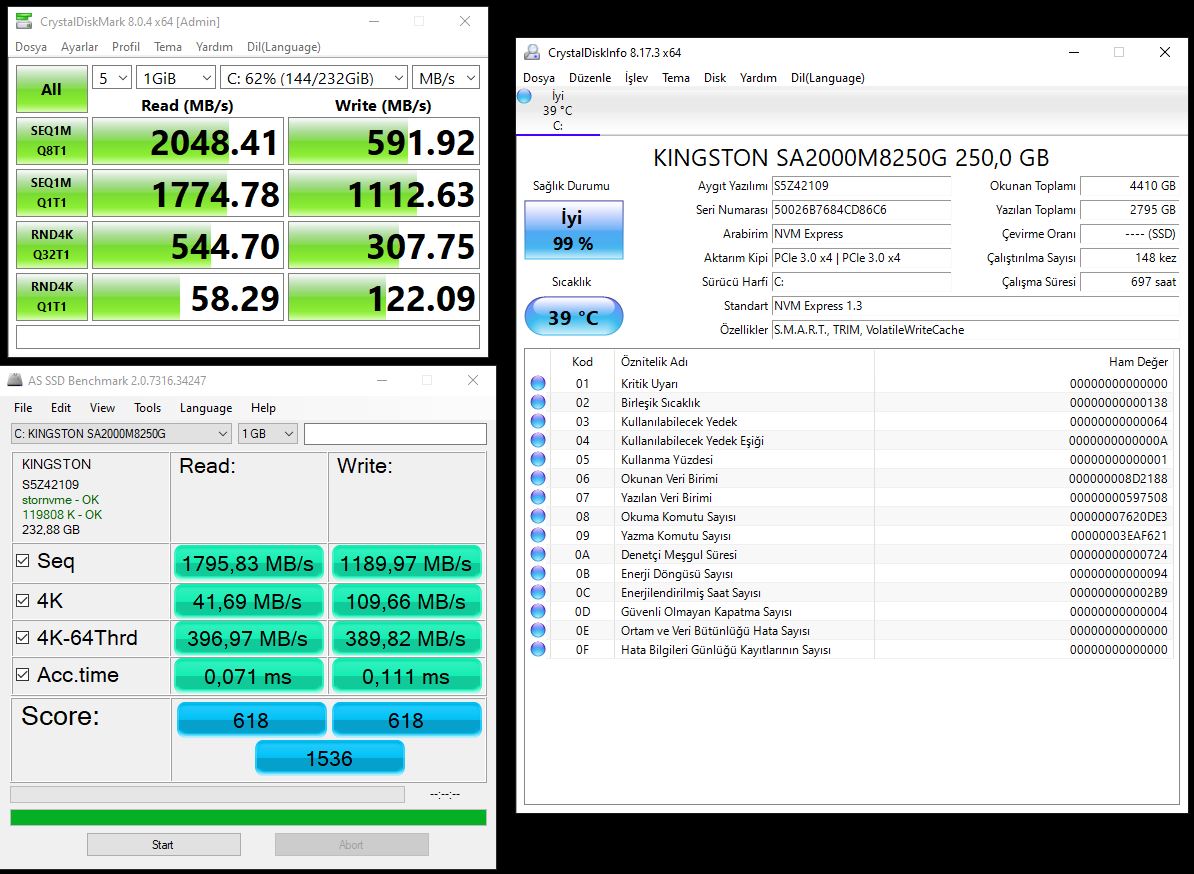The width and height of the screenshot is (1194, 874).
Task: Click the status orb for Enerji Döngüsü Sayısı
Action: [538, 574]
